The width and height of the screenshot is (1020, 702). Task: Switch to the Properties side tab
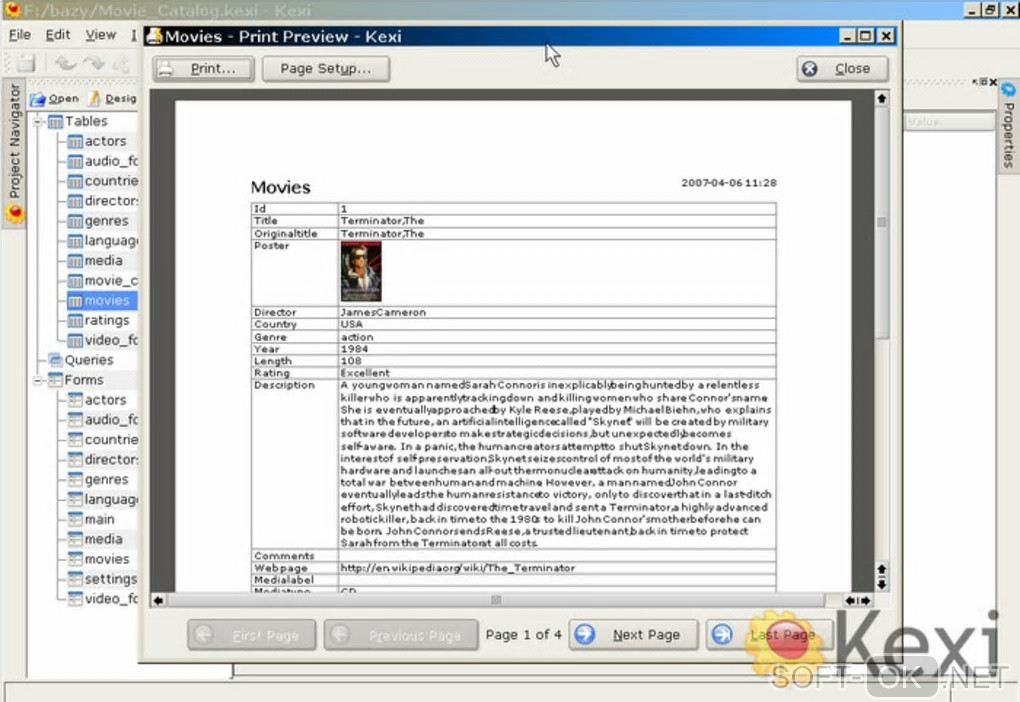click(1008, 127)
